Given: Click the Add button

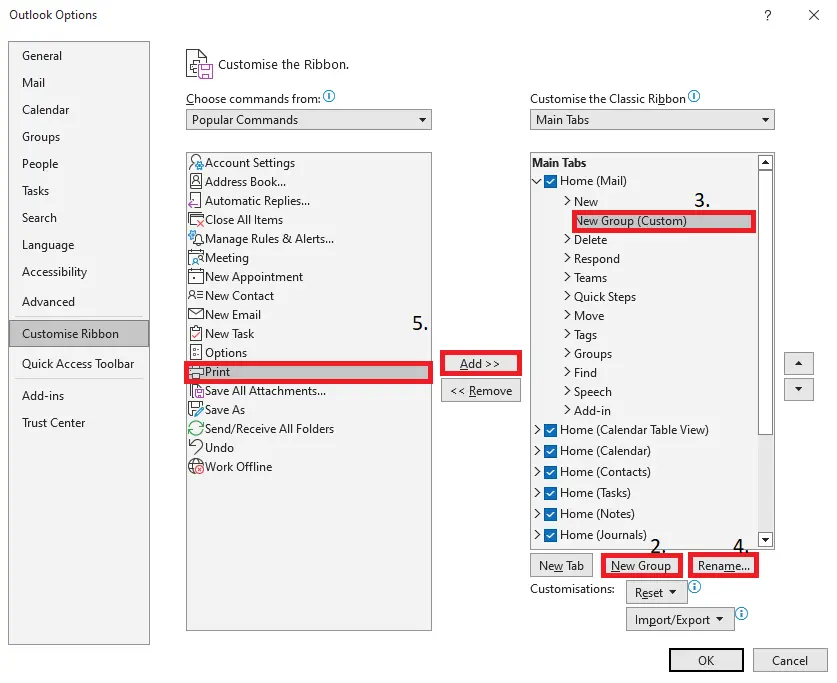Looking at the screenshot, I should pyautogui.click(x=480, y=363).
